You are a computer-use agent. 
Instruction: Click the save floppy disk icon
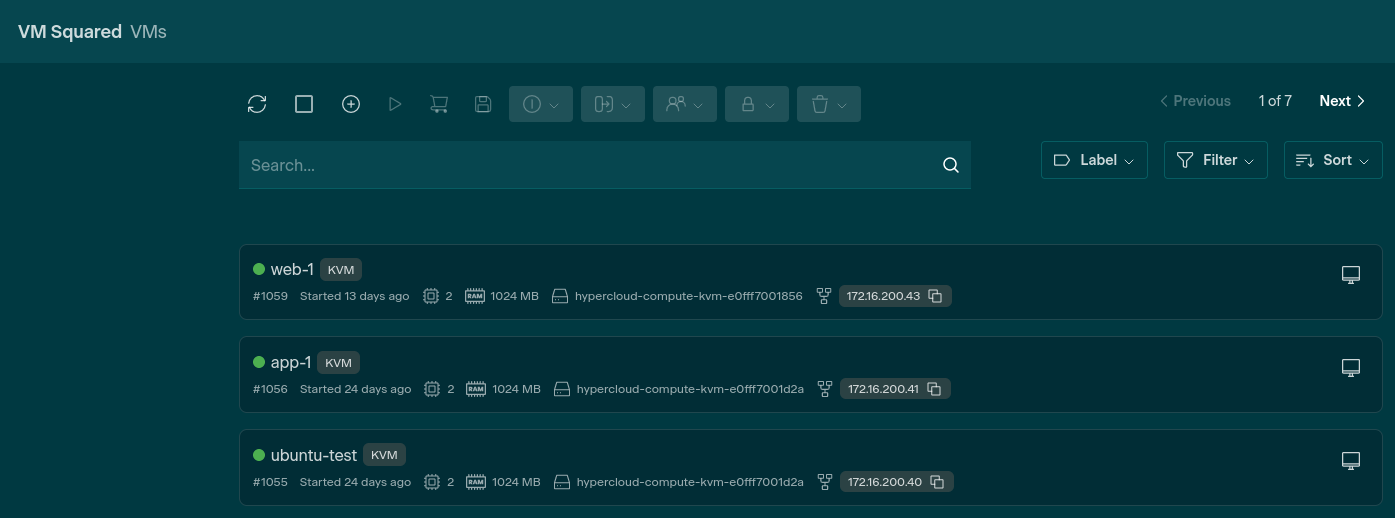click(483, 104)
